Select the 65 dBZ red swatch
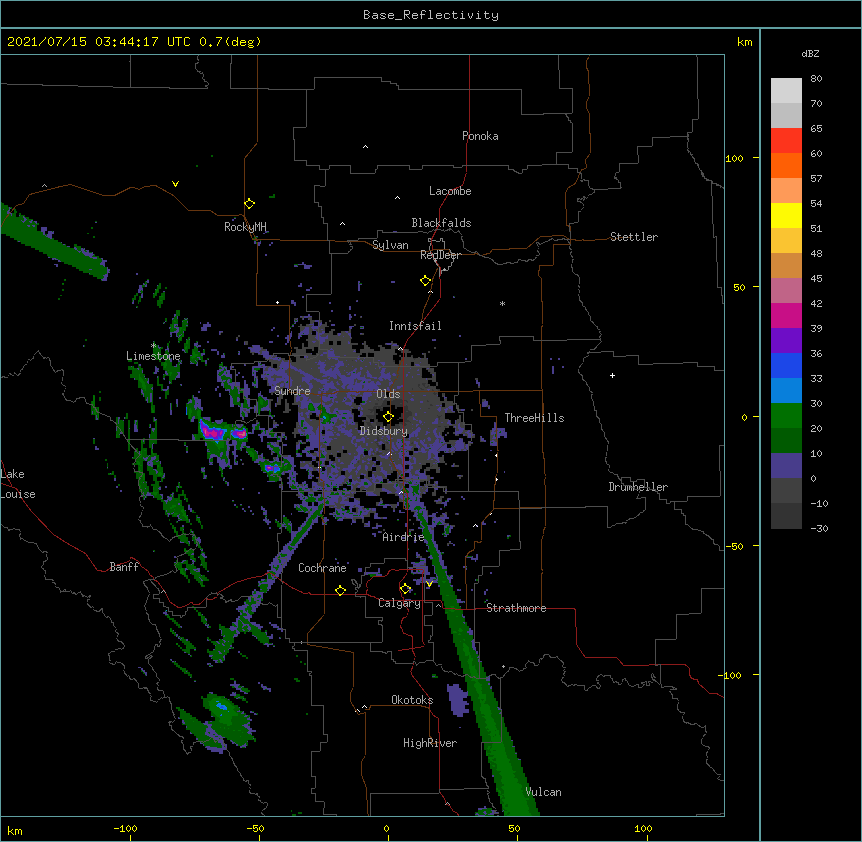The height and width of the screenshot is (842, 862). pos(786,140)
